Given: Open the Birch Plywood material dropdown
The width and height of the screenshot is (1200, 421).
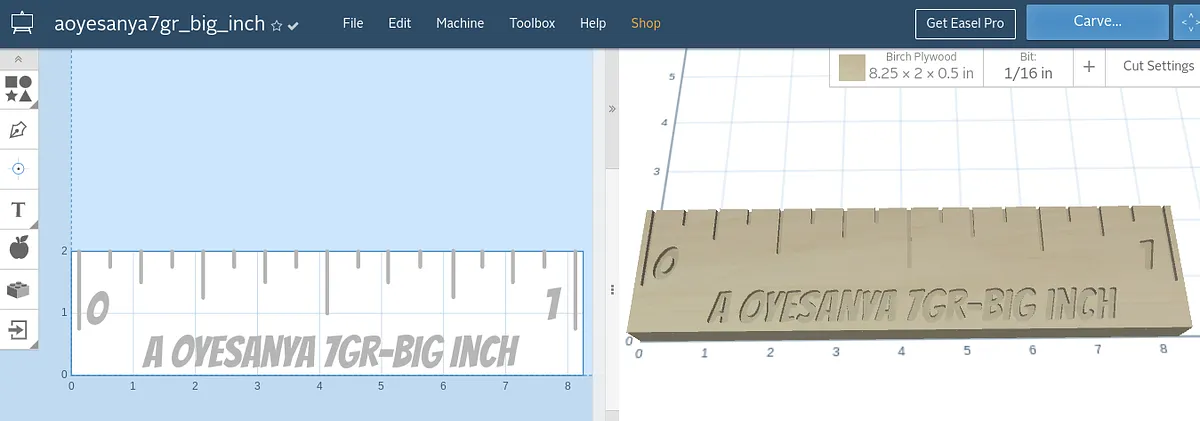Looking at the screenshot, I should 920,66.
